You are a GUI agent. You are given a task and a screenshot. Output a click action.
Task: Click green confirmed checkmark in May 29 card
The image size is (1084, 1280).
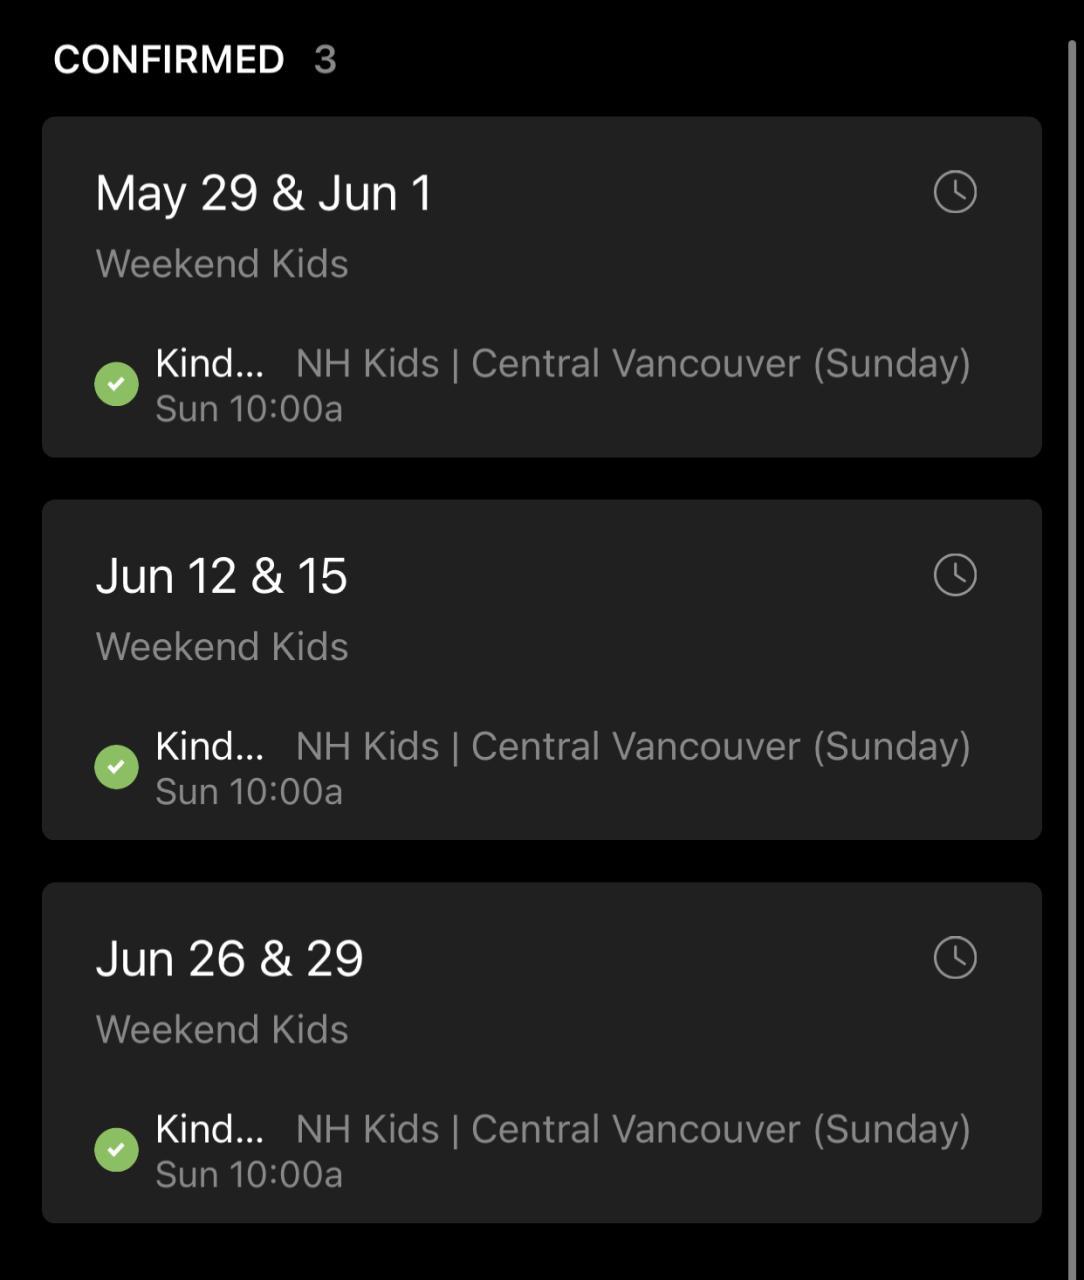point(116,384)
